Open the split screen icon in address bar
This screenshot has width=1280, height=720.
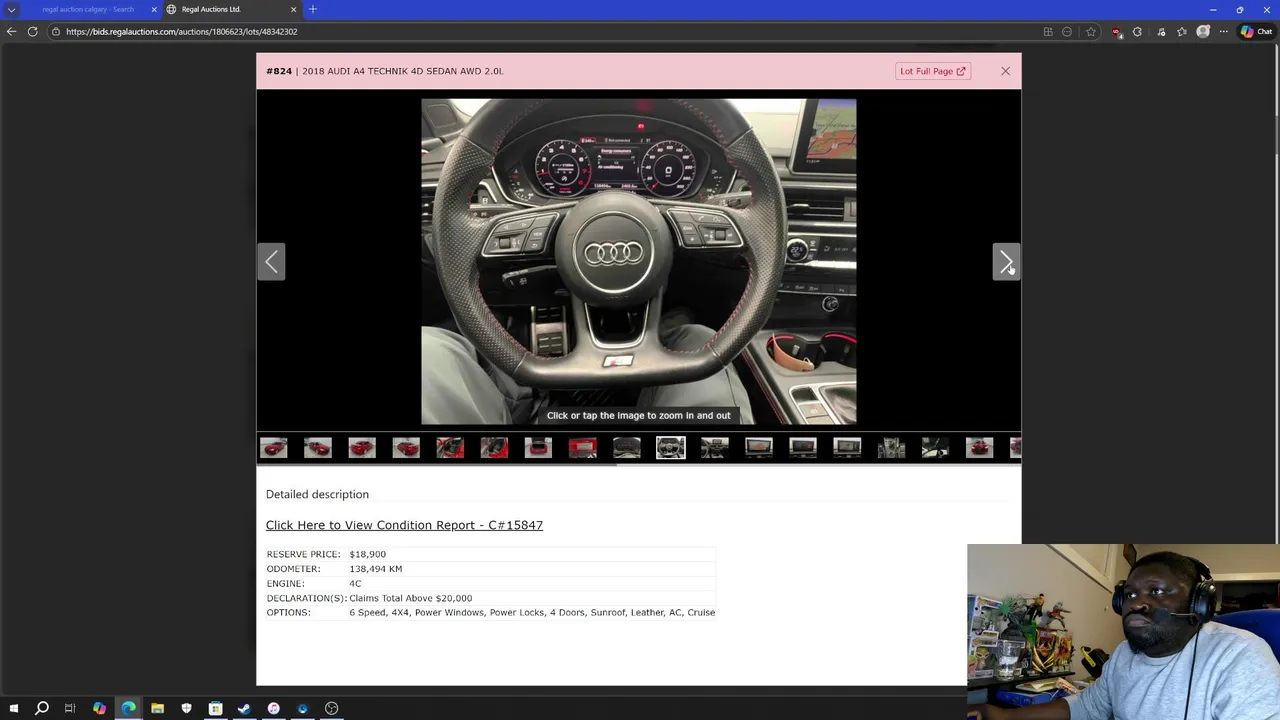1048,31
